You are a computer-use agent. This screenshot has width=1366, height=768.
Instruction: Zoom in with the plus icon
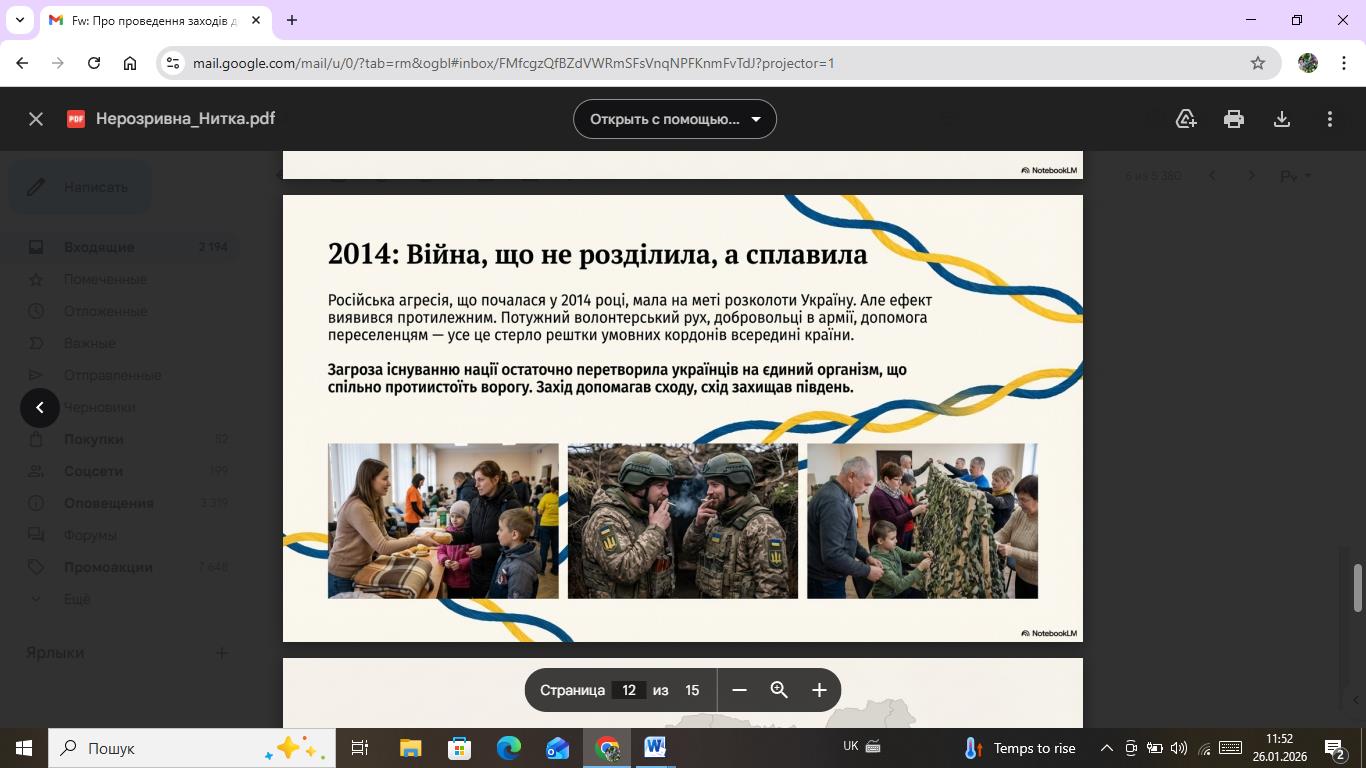pos(819,690)
